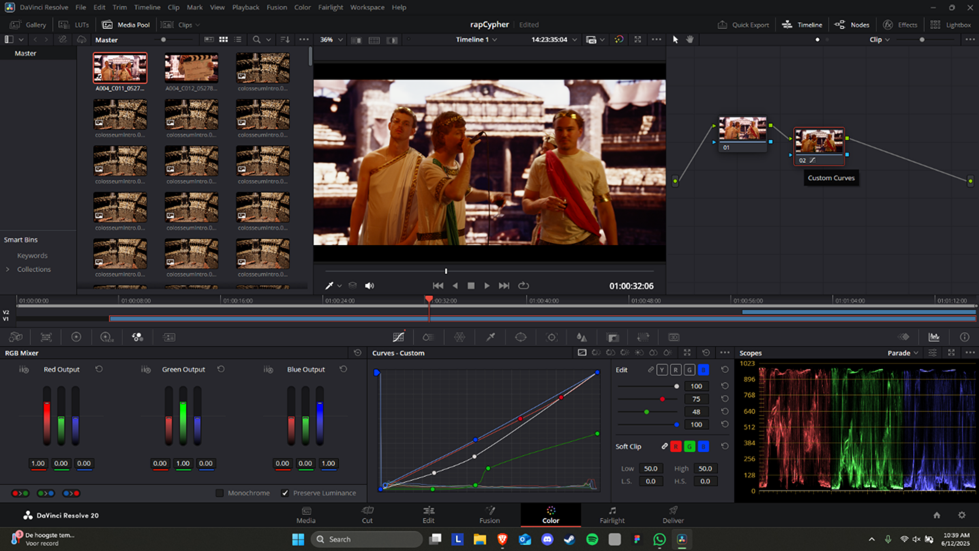Expand the viewer to full screen
Viewport: 979px width, 551px height.
(x=637, y=39)
